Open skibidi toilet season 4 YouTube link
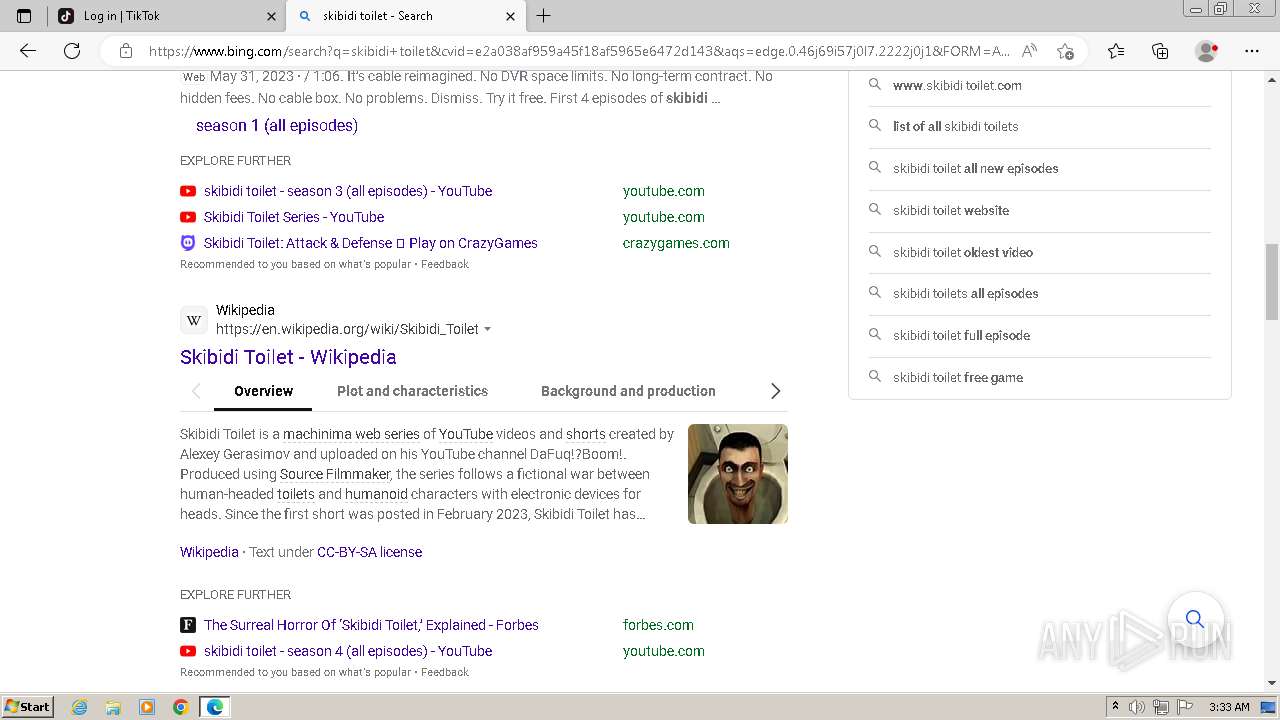Image resolution: width=1280 pixels, height=720 pixels. pyautogui.click(x=348, y=651)
